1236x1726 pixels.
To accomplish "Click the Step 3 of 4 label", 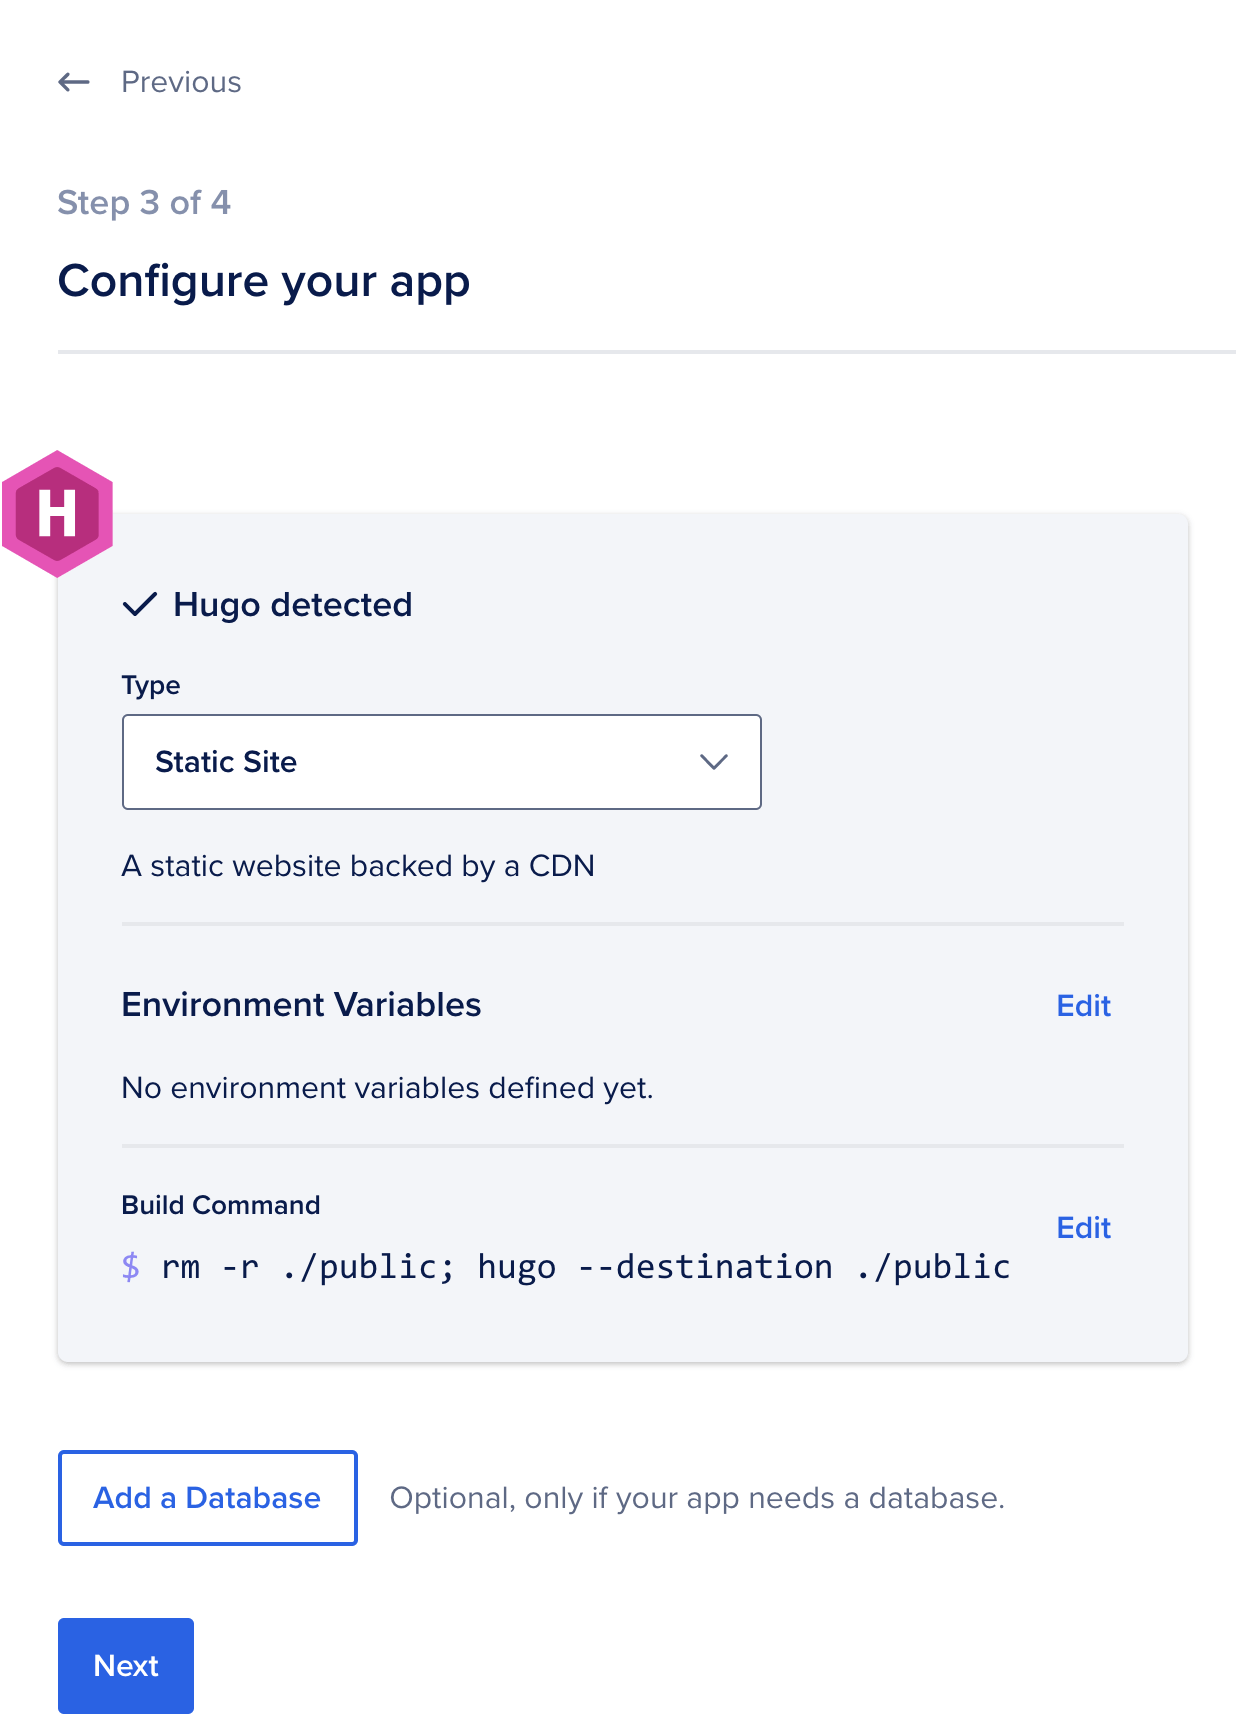I will click(143, 202).
